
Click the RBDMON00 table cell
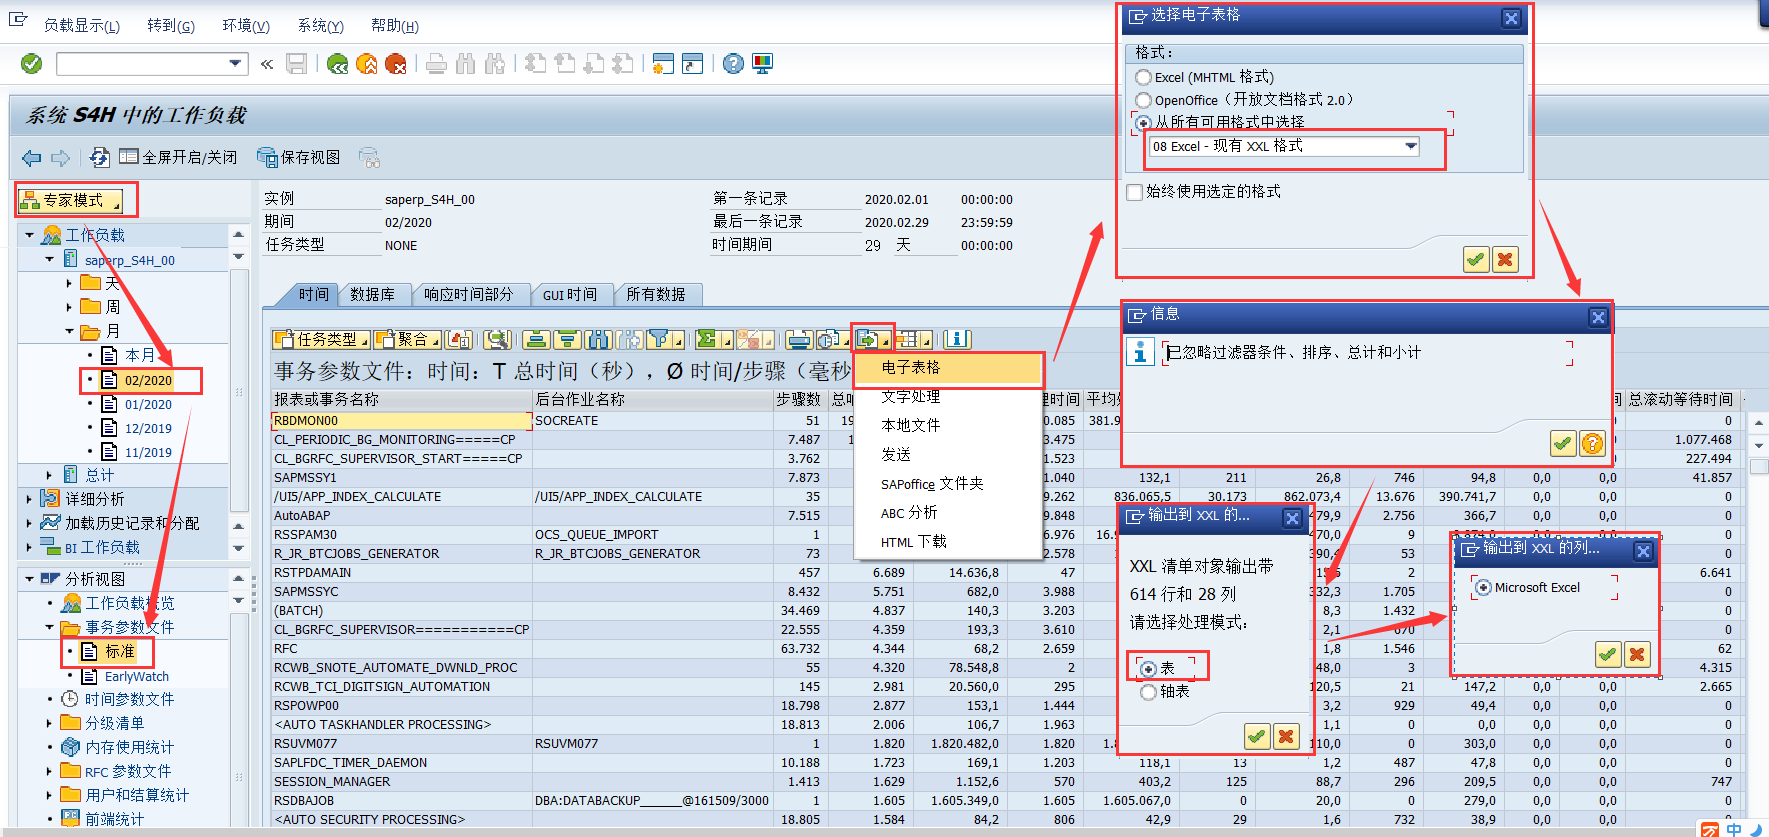[x=401, y=421]
